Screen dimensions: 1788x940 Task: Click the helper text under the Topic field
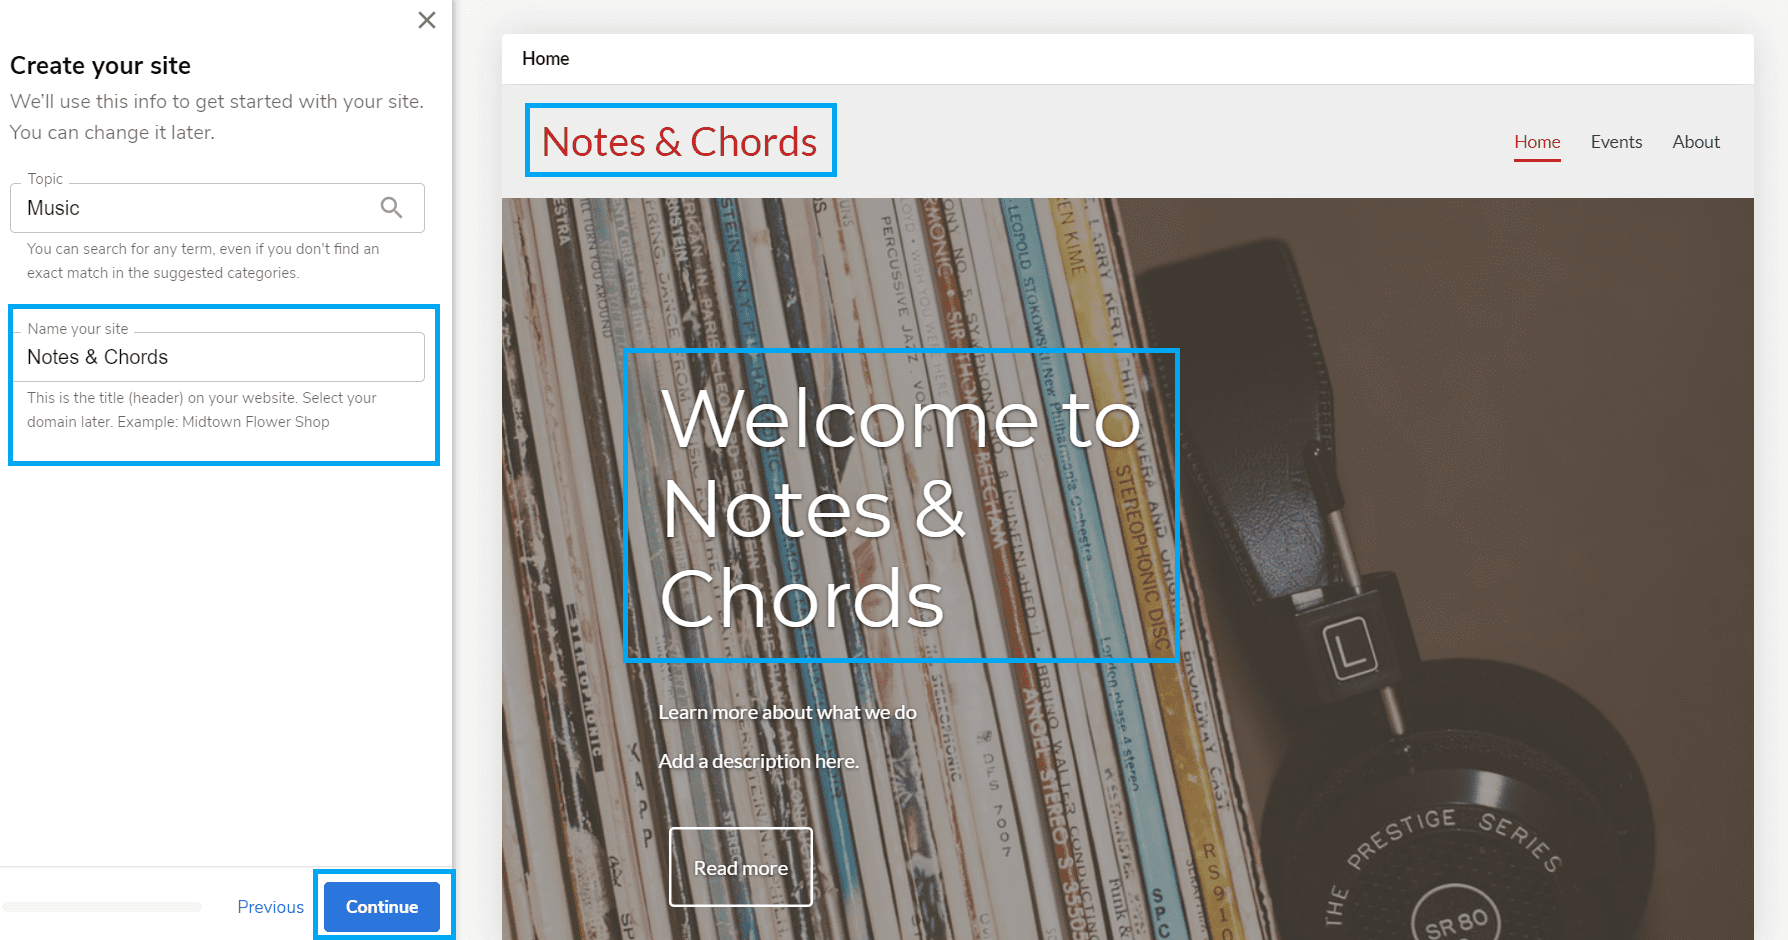click(203, 261)
